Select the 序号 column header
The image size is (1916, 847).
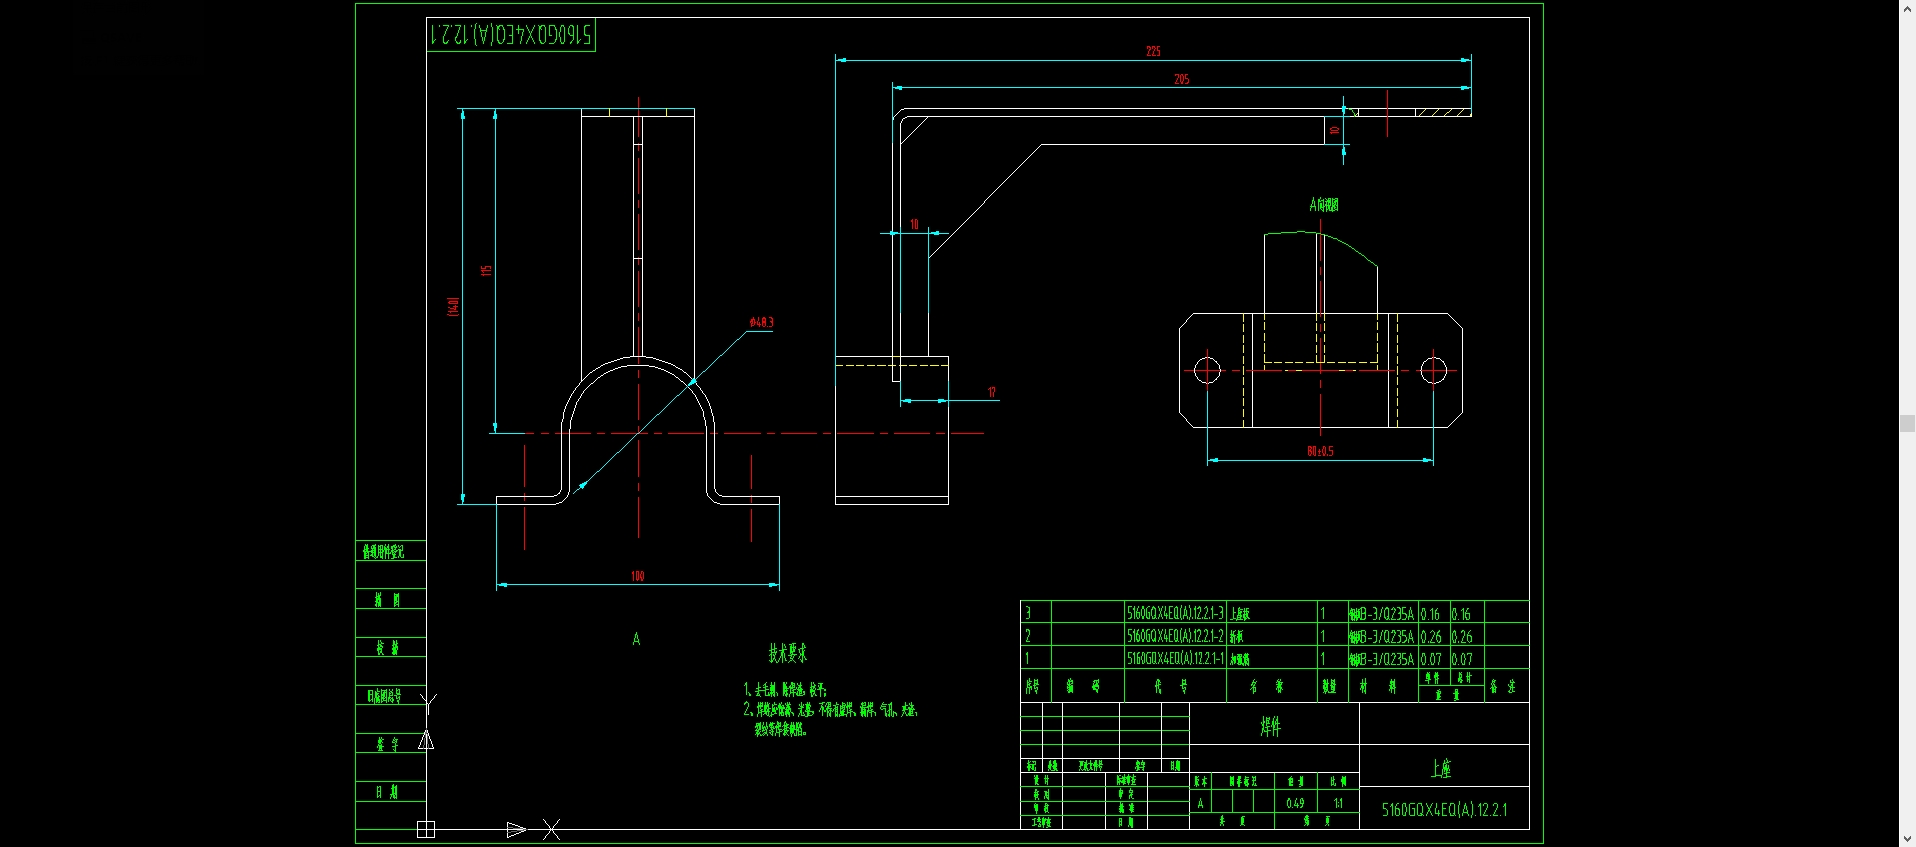click(1033, 686)
